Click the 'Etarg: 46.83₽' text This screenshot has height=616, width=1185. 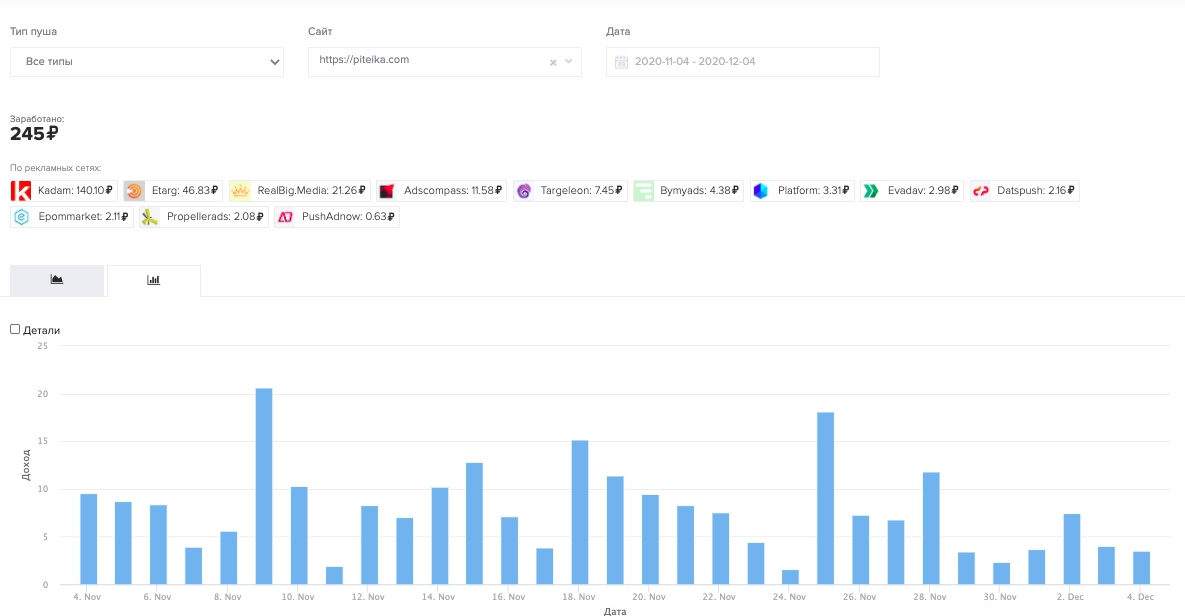184,190
